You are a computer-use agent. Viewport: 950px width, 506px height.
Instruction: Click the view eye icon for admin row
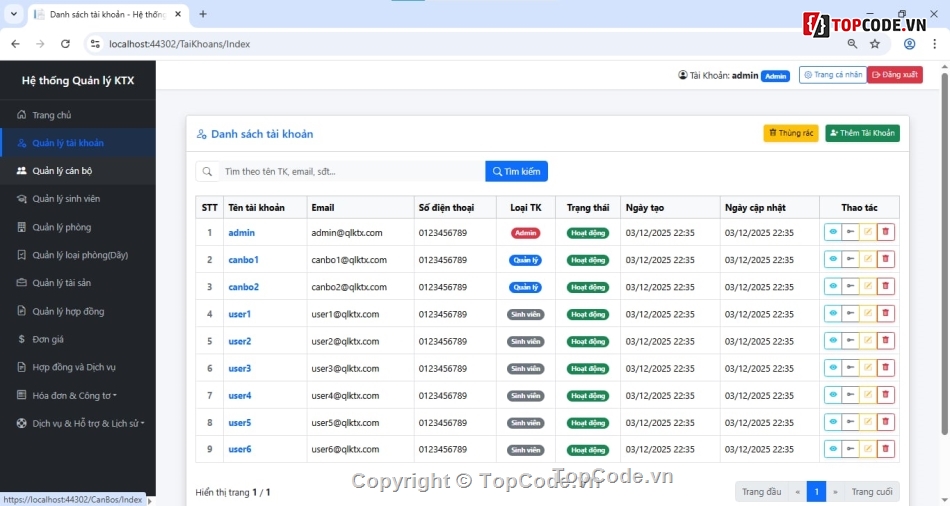[832, 232]
